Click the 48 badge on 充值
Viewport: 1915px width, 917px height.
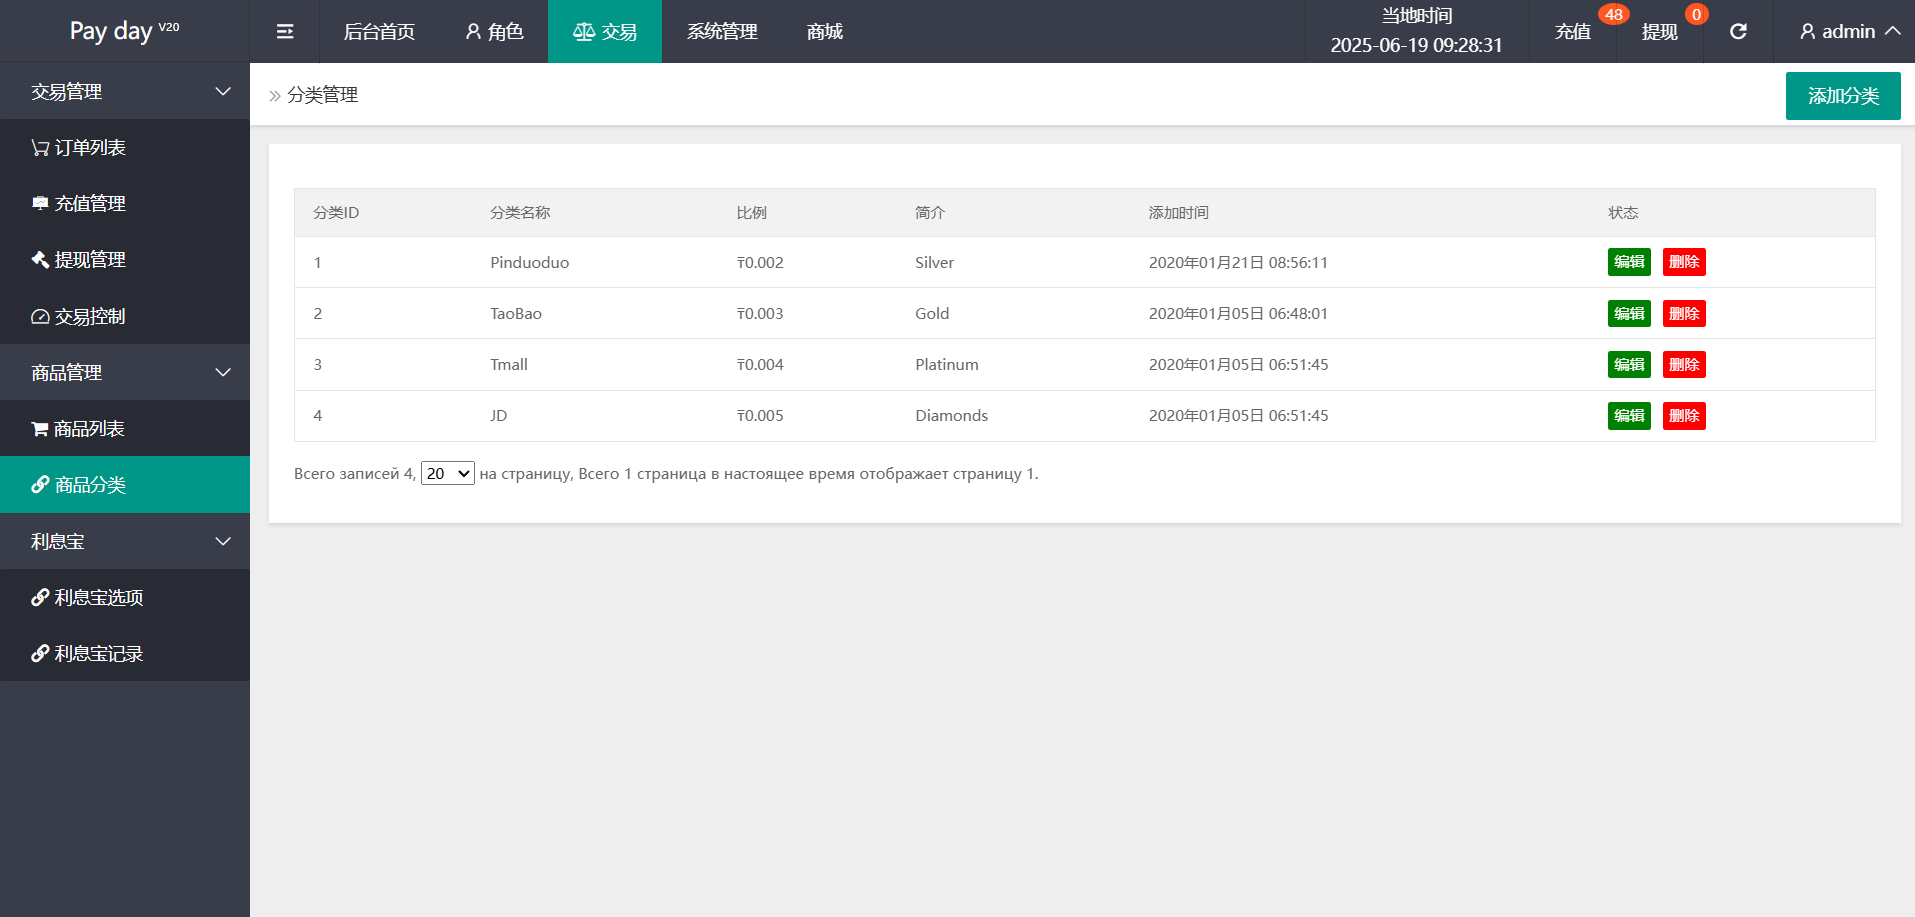(1613, 14)
